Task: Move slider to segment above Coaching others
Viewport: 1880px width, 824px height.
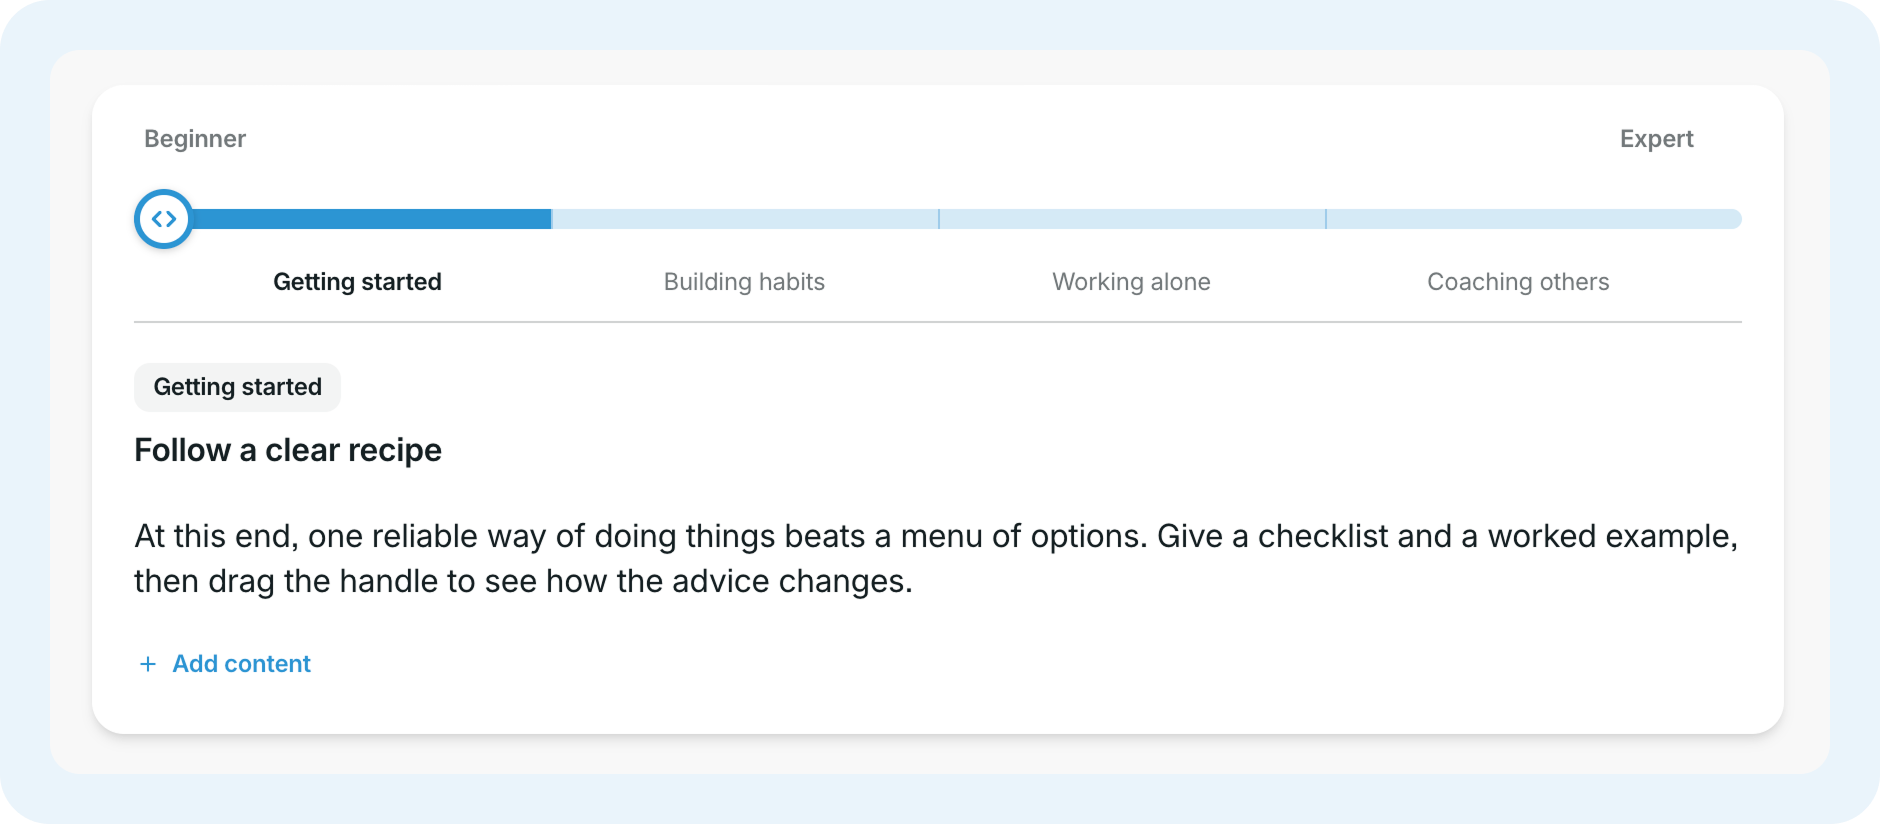Action: point(1534,219)
